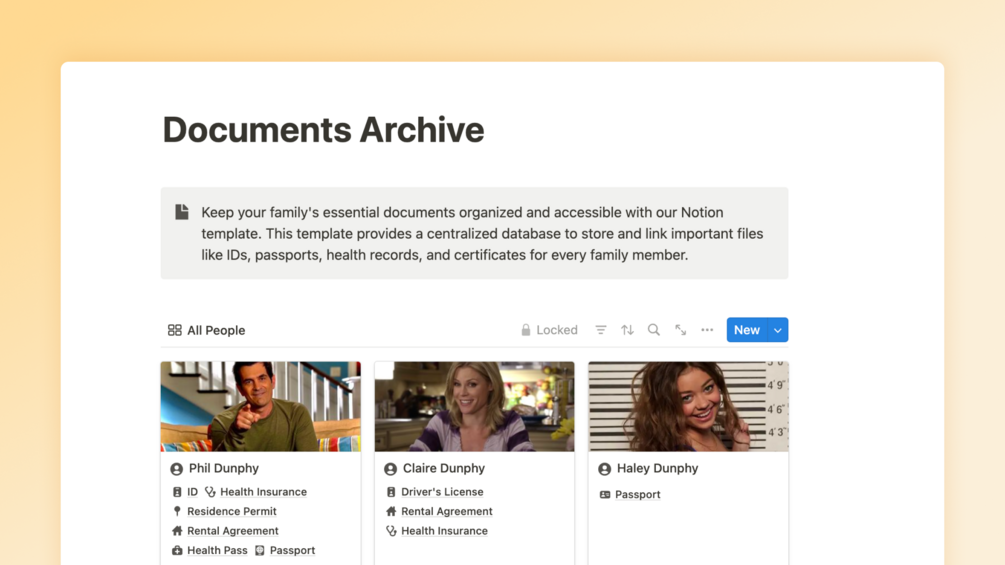Switch to the All People view tab
Image resolution: width=1005 pixels, height=565 pixels.
(x=206, y=330)
